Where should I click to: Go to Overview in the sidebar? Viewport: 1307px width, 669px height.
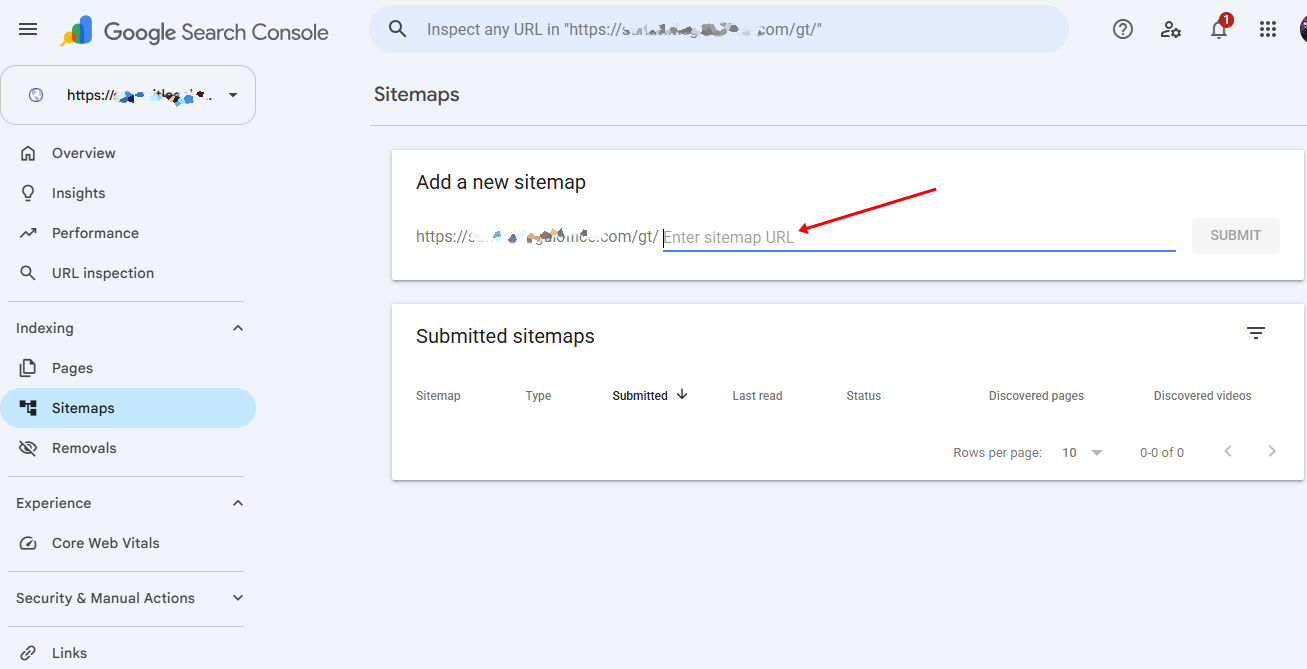[128, 153]
